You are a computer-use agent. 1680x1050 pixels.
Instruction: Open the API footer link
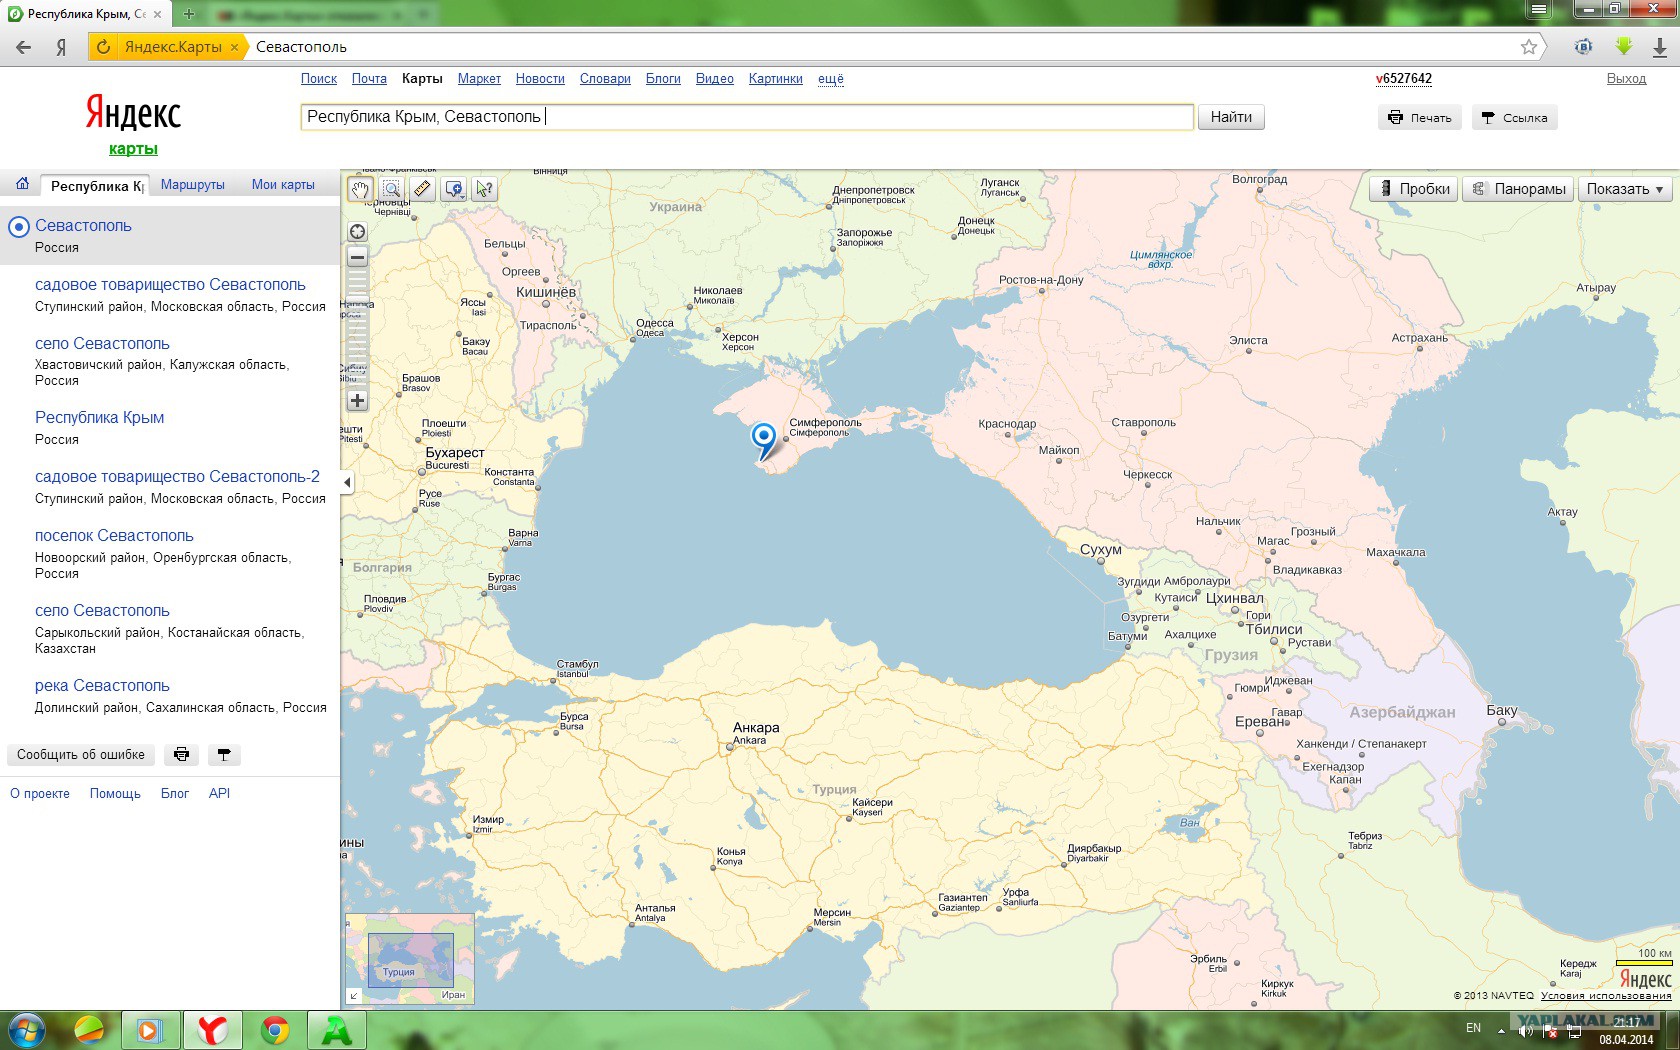pyautogui.click(x=219, y=794)
